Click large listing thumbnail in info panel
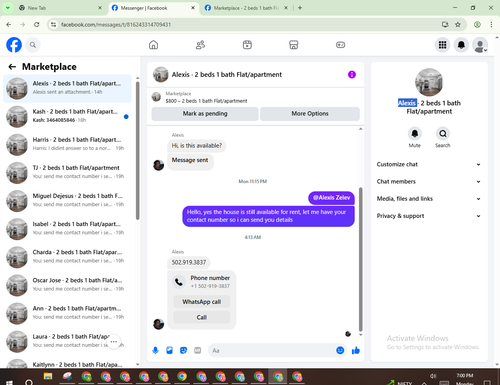Viewport: 500px width, 385px height. (x=429, y=82)
